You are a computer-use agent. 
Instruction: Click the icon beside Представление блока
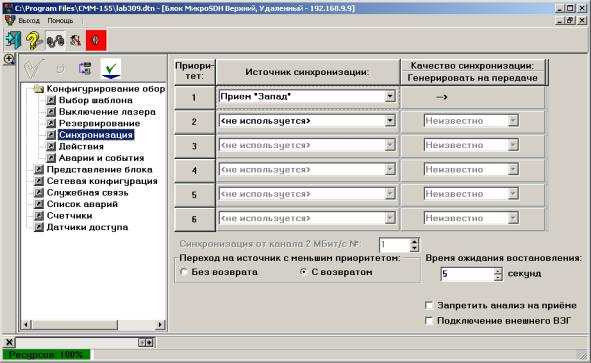pyautogui.click(x=38, y=170)
